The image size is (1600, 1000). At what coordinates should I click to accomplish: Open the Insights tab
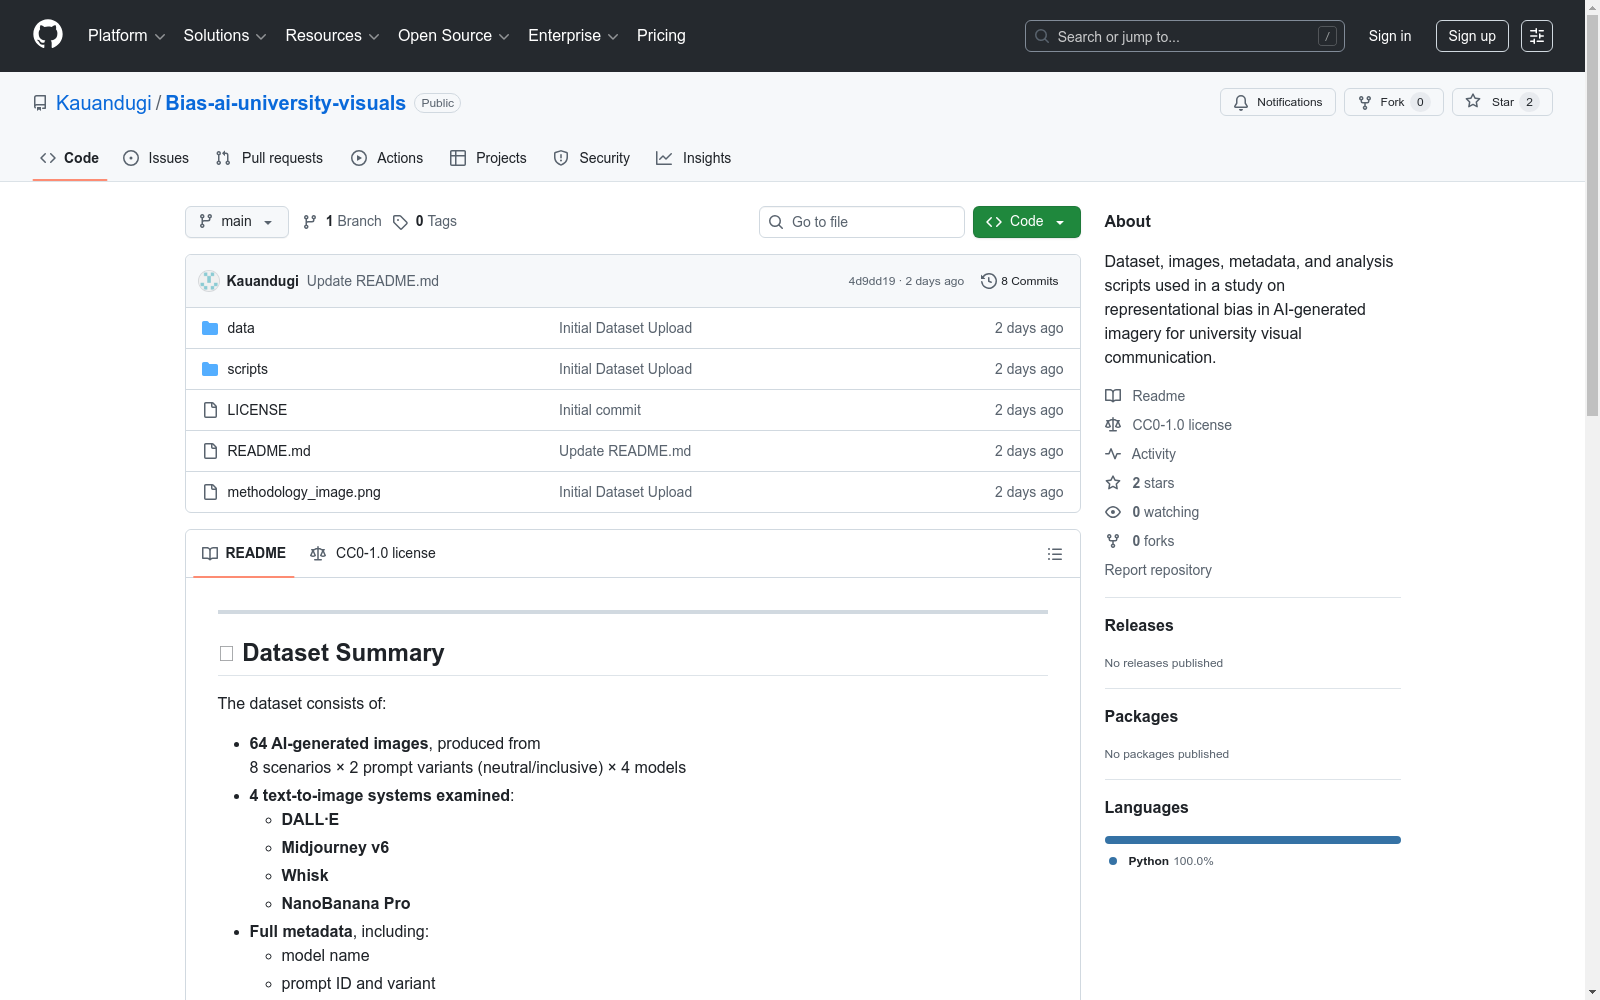tap(694, 158)
